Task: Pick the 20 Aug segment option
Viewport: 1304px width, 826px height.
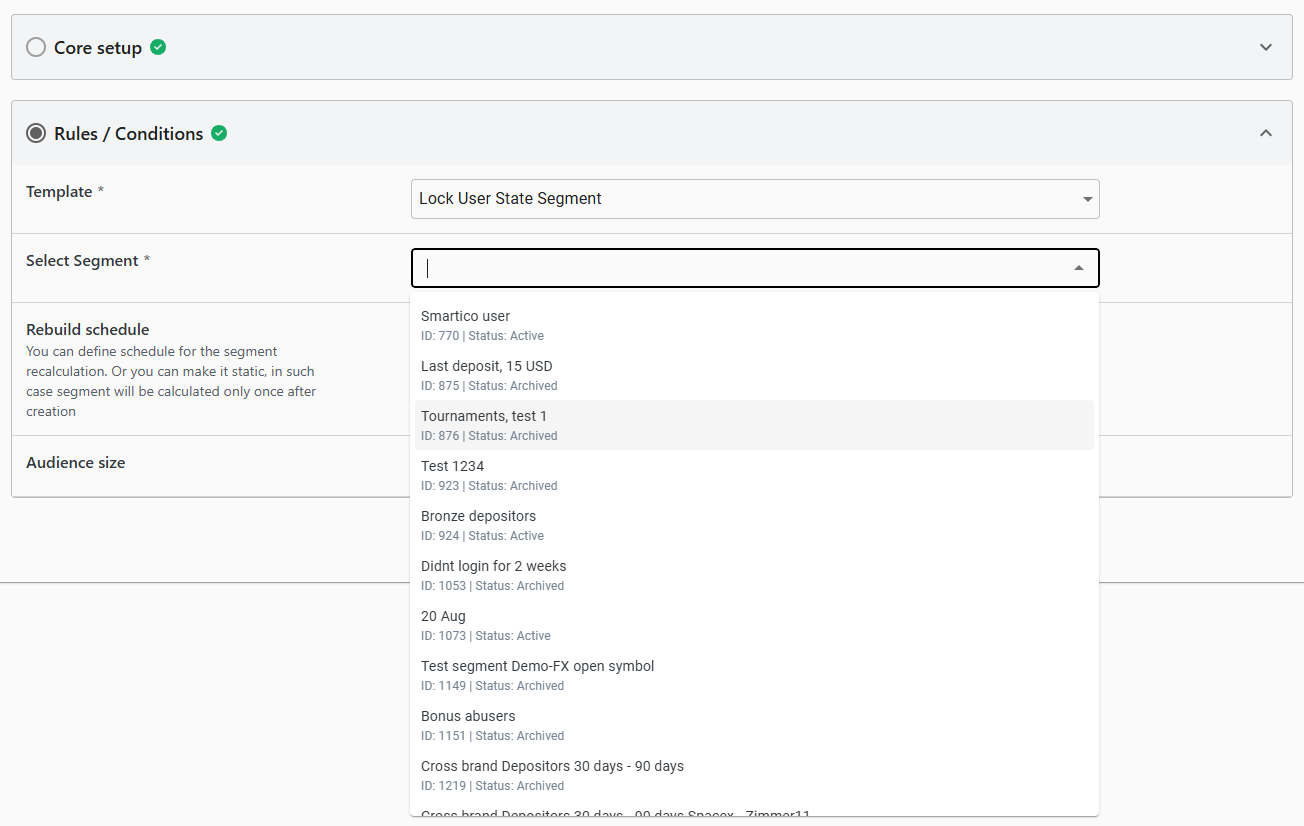Action: pyautogui.click(x=754, y=625)
